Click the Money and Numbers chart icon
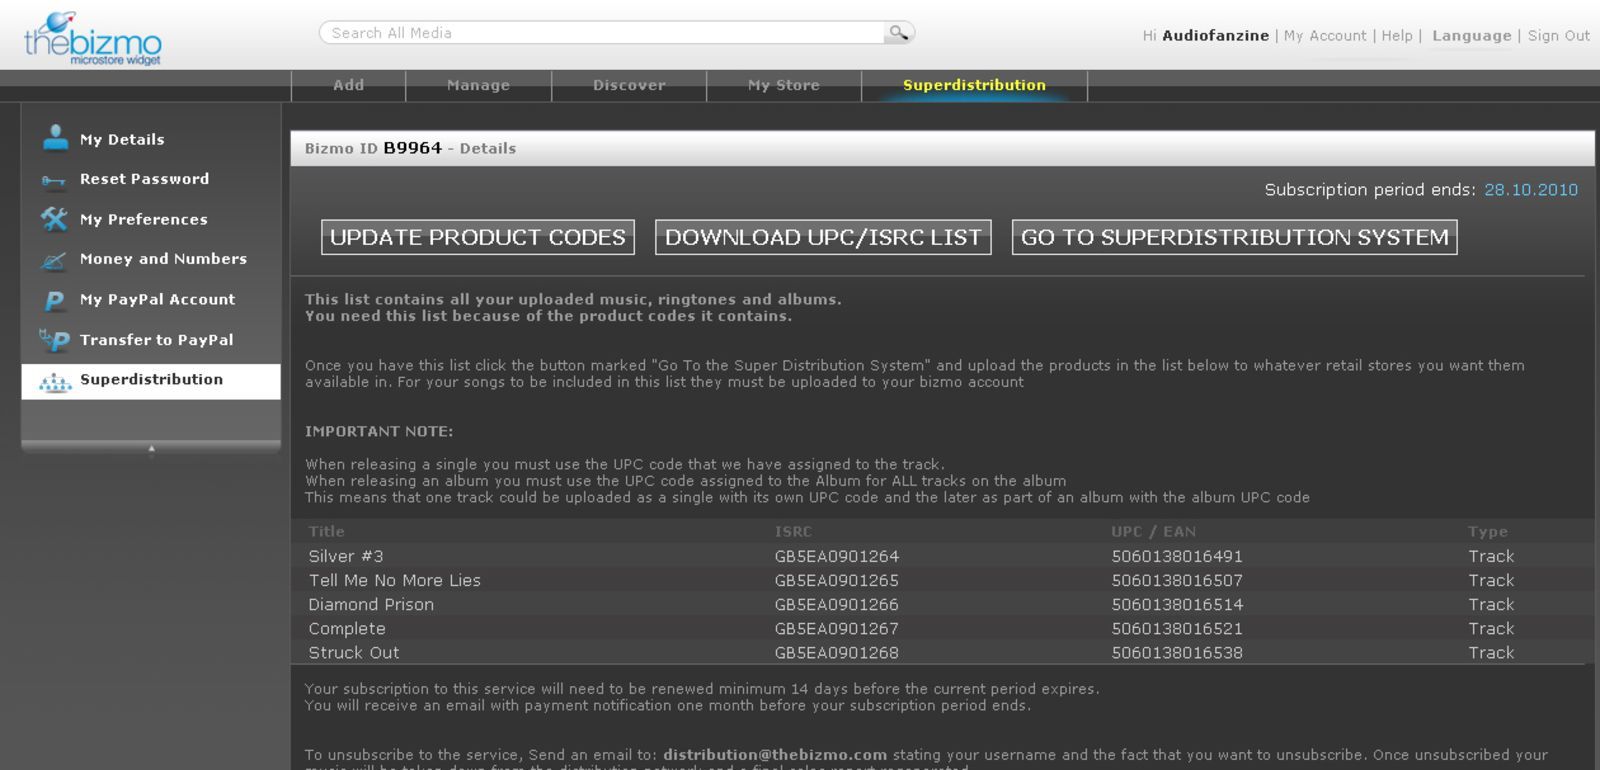The height and width of the screenshot is (770, 1600). pos(54,260)
